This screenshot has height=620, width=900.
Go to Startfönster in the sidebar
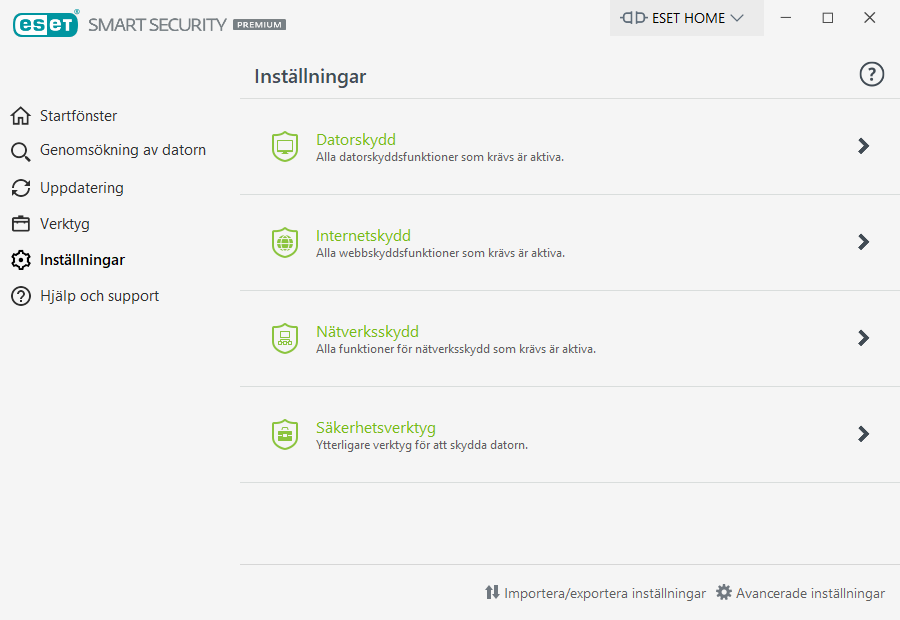click(x=78, y=116)
